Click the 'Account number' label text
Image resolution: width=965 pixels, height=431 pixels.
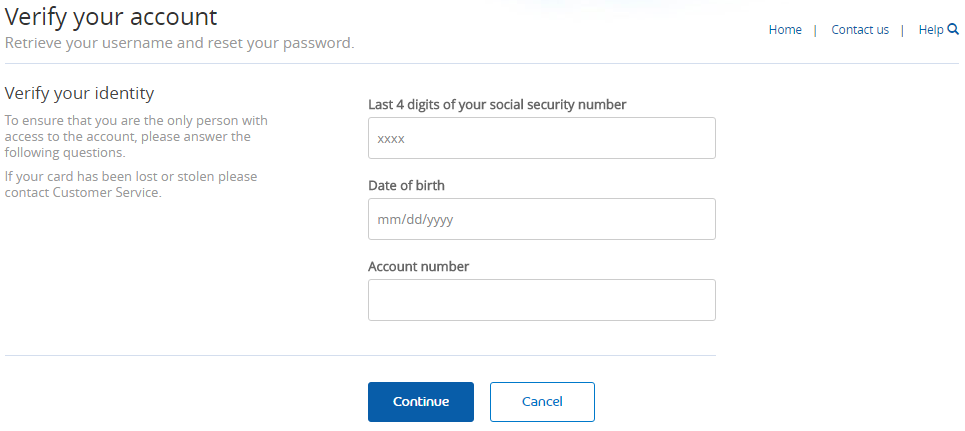coord(418,267)
